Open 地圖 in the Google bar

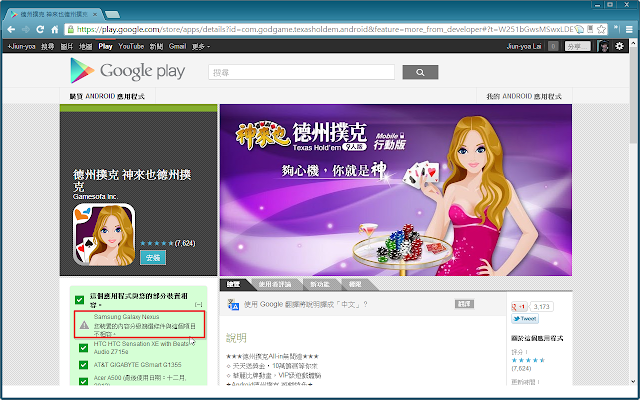(85, 47)
